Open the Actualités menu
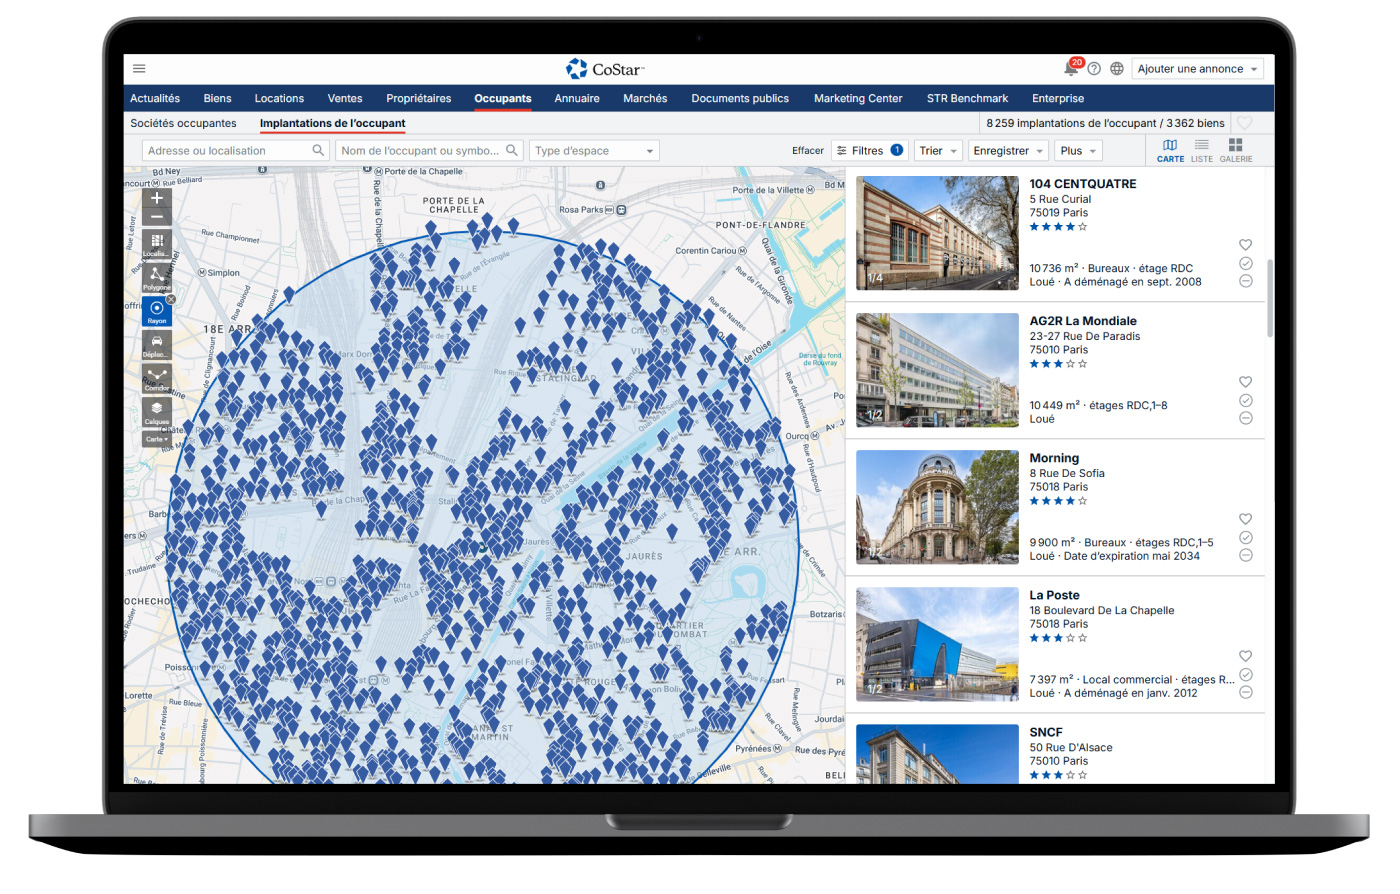 click(155, 98)
